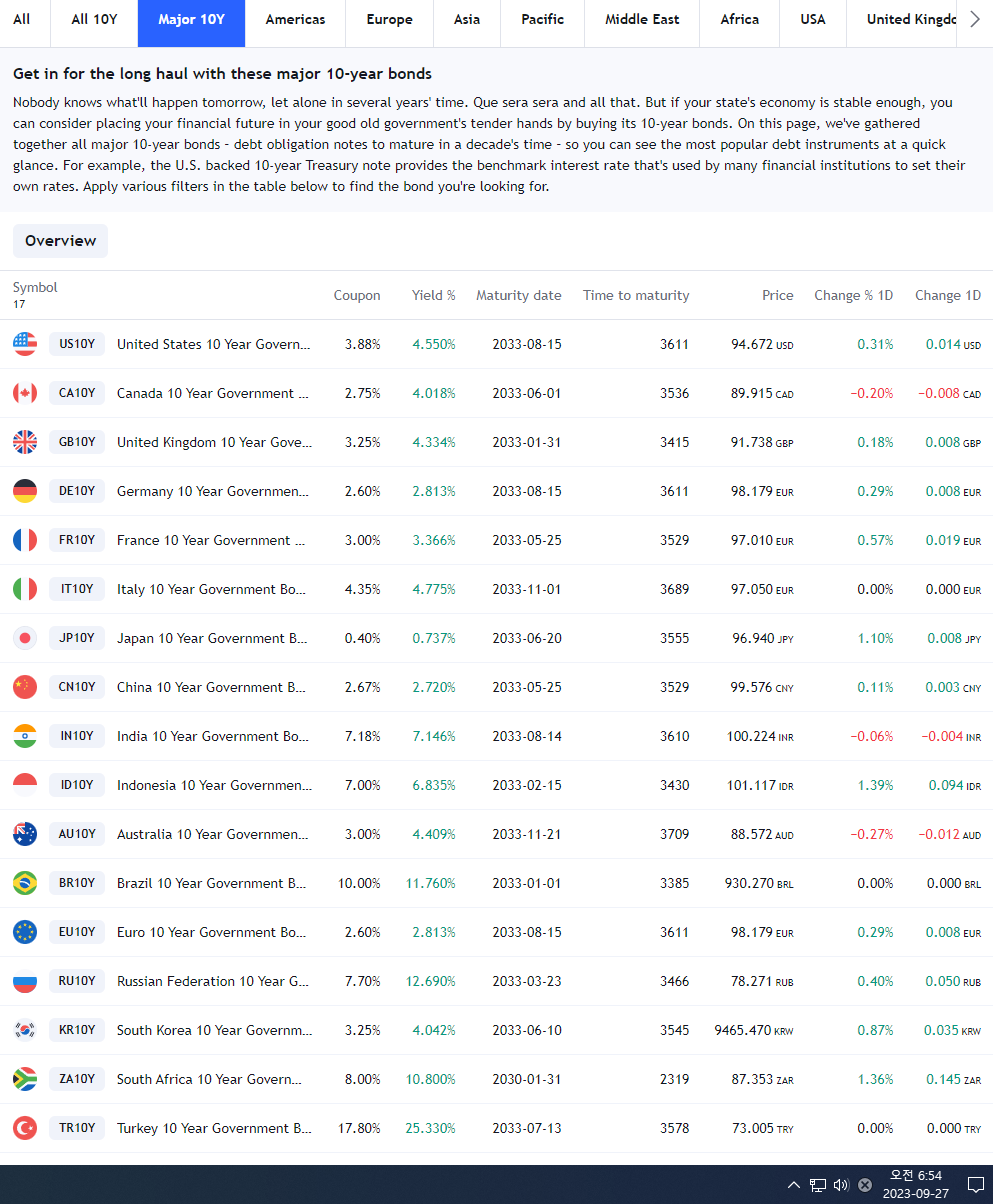The height and width of the screenshot is (1204, 993).
Task: Sort table by Price column
Action: tap(777, 295)
